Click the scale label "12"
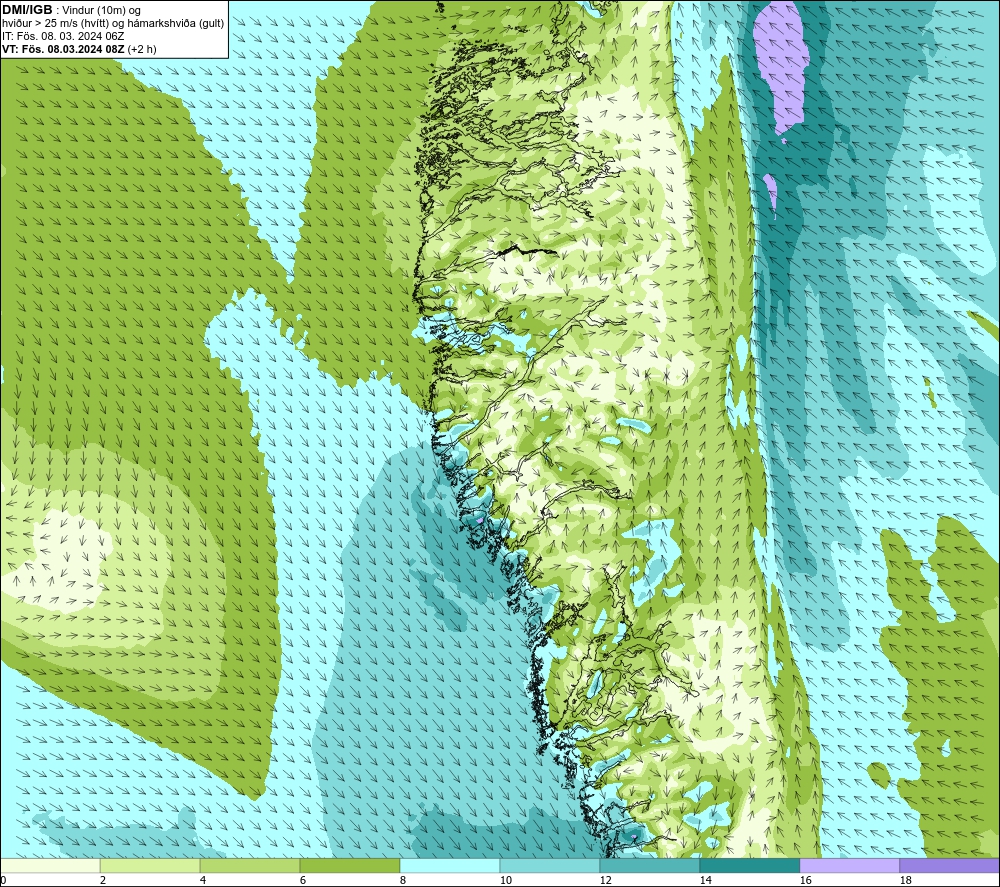Viewport: 1000px width, 887px height. click(x=605, y=881)
